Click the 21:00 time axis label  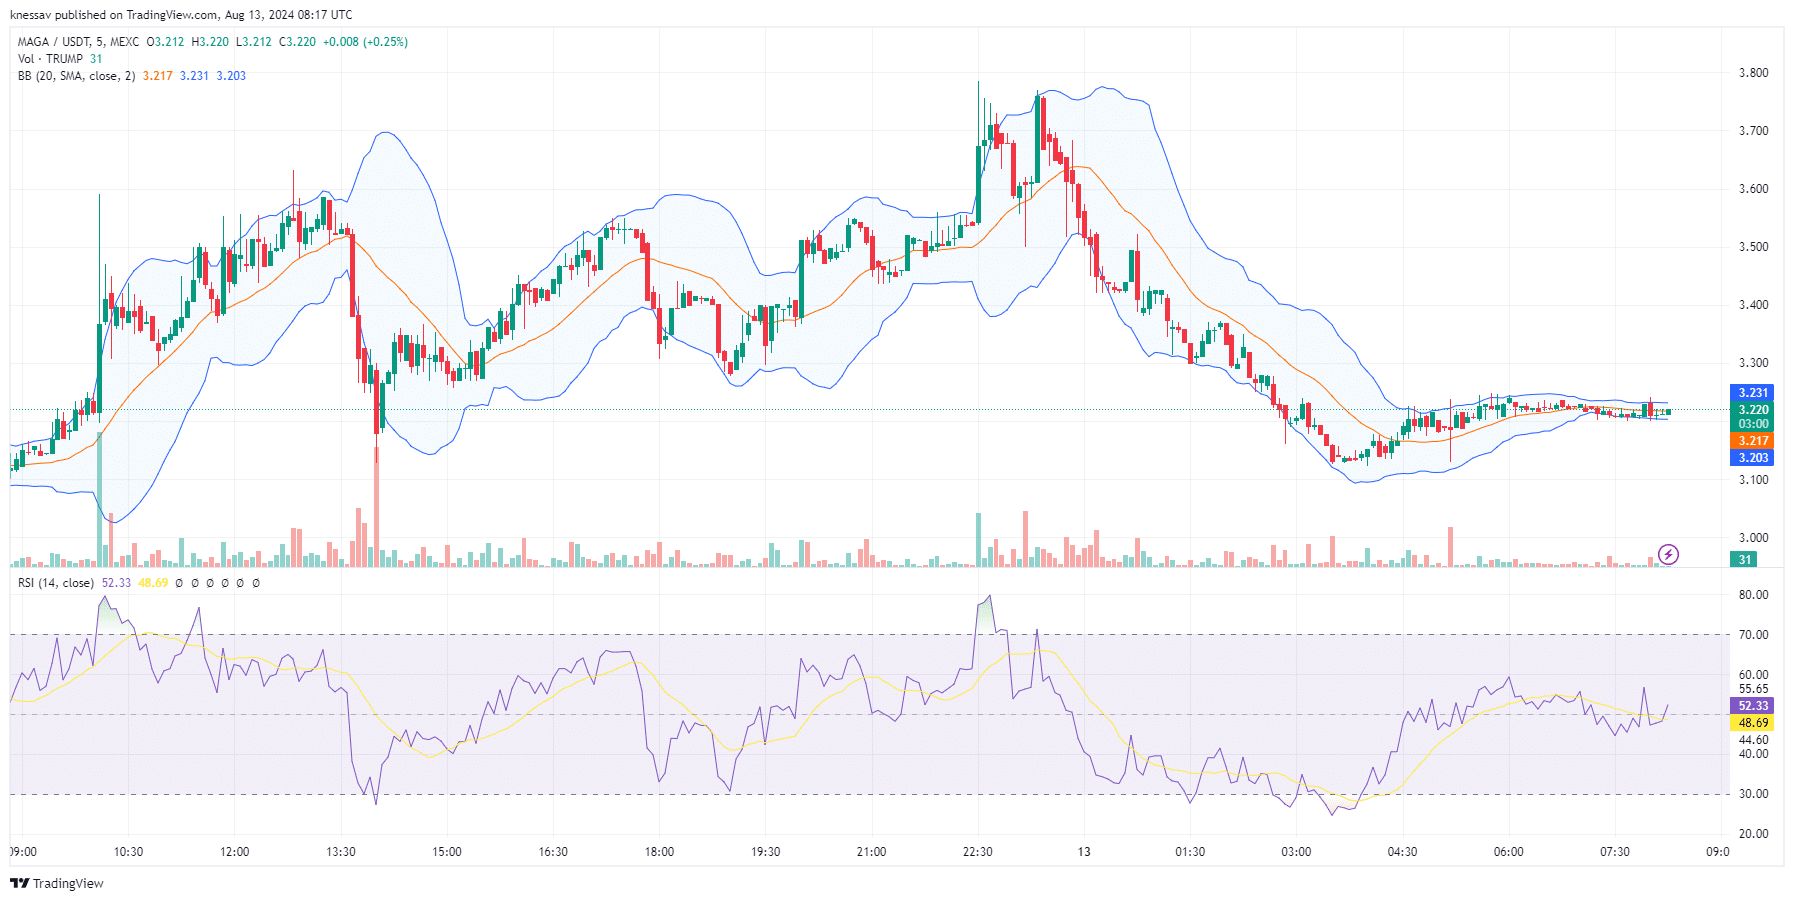pyautogui.click(x=871, y=852)
